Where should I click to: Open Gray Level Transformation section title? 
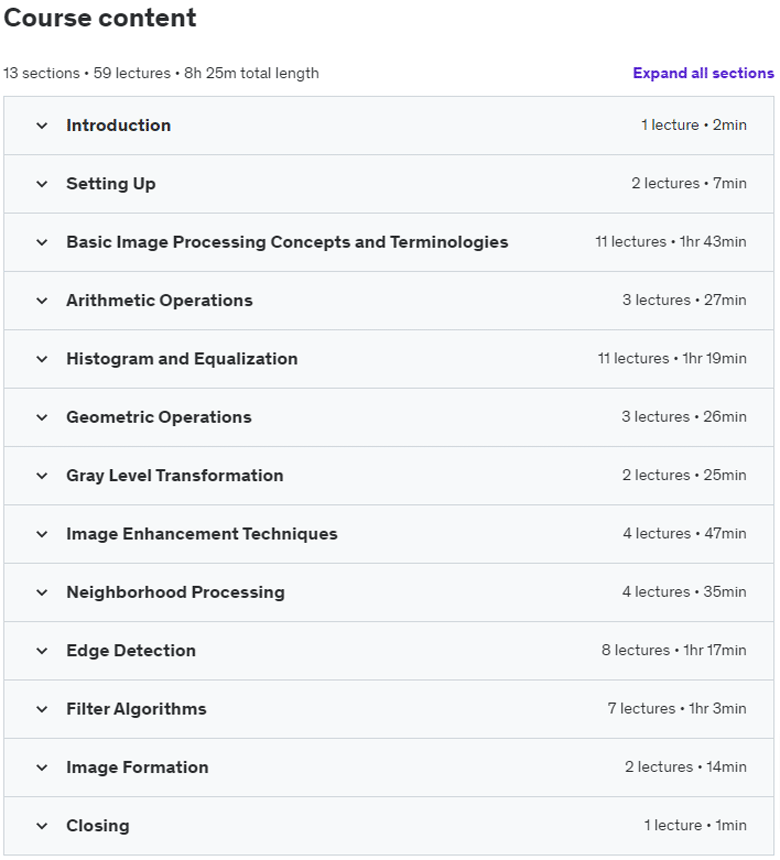pyautogui.click(x=175, y=476)
